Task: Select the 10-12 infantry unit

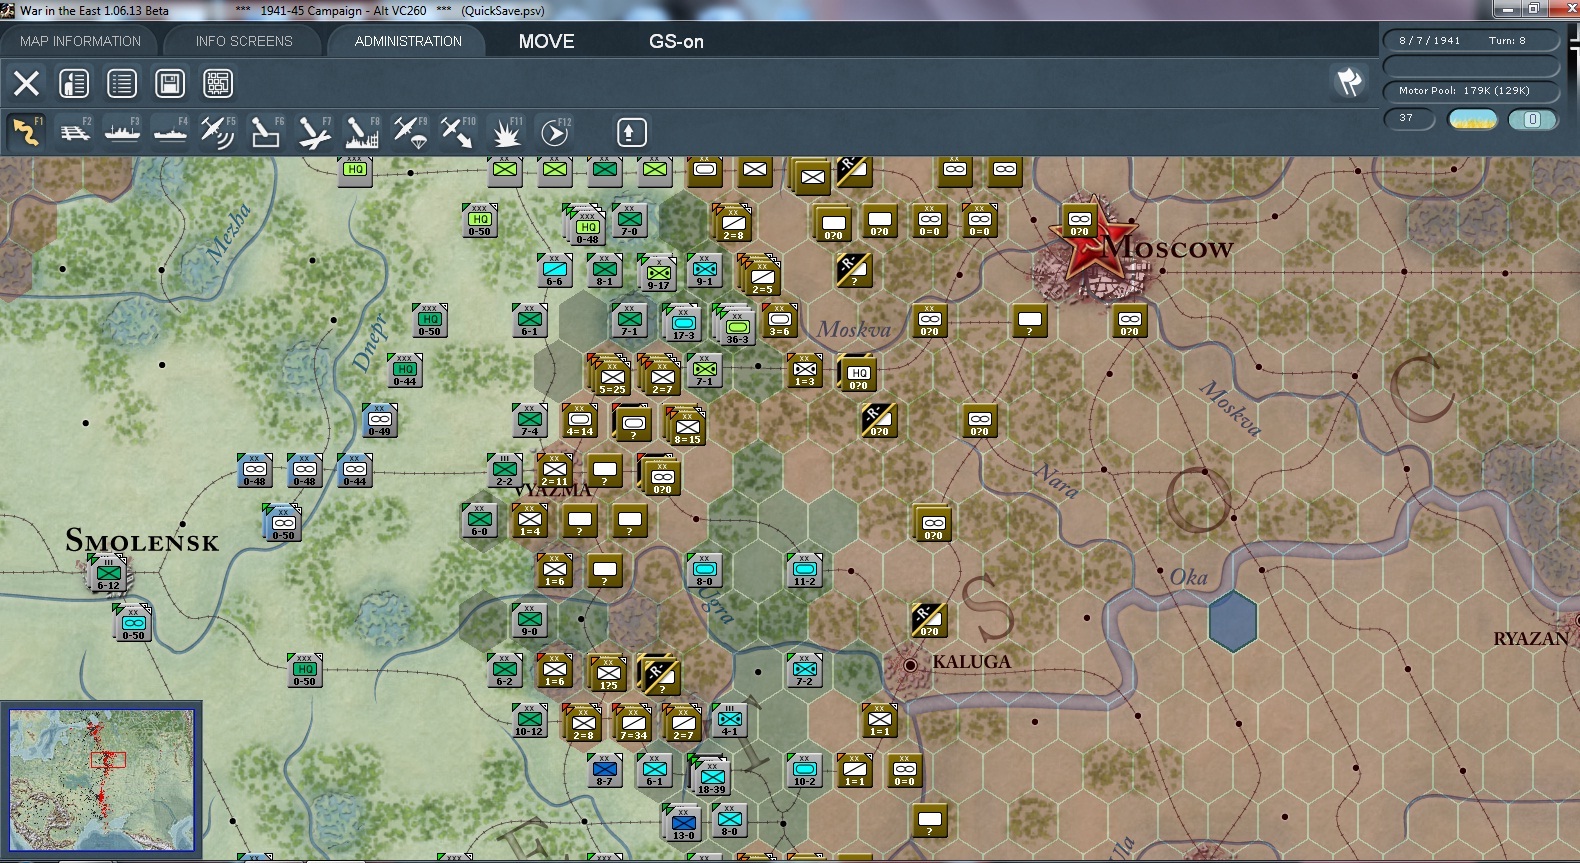Action: coord(530,720)
